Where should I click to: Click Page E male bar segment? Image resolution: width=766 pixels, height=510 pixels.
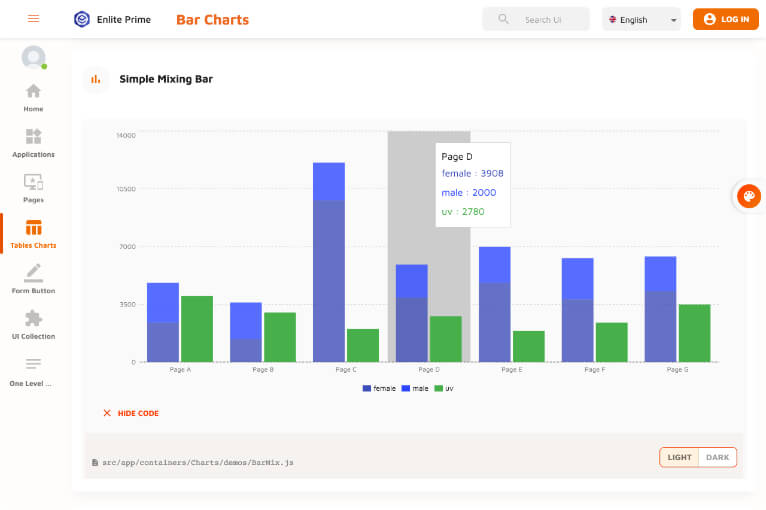pos(495,265)
